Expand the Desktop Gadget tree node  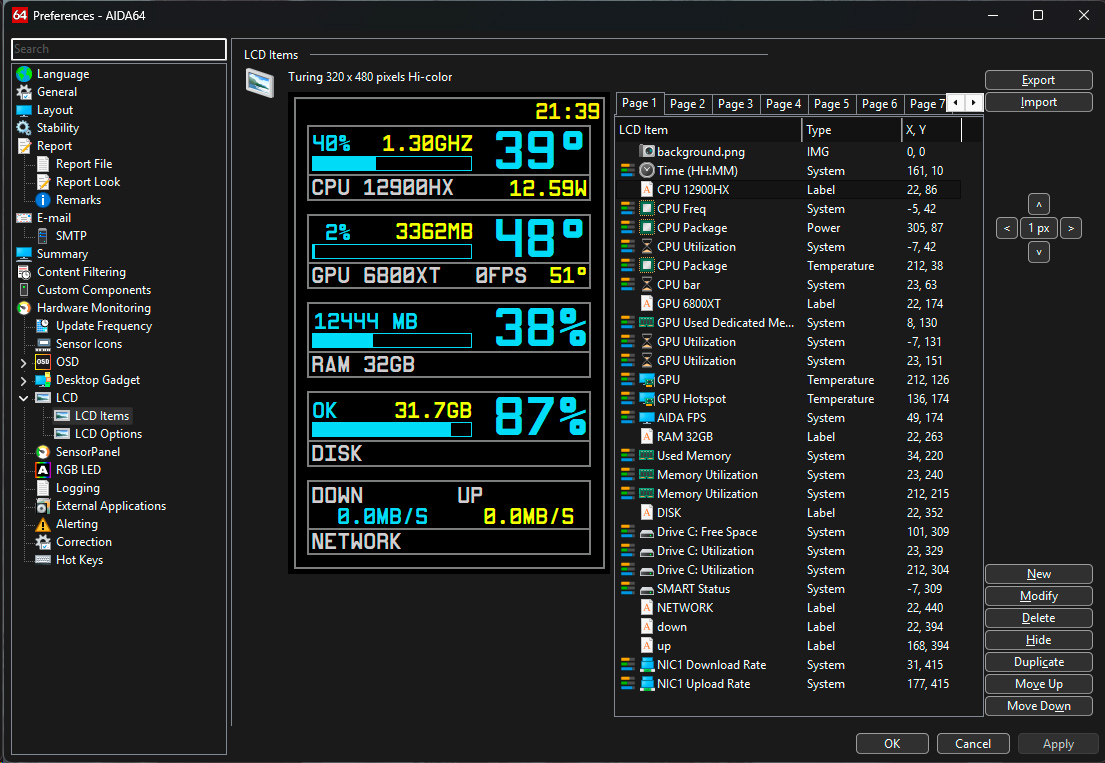click(x=23, y=380)
